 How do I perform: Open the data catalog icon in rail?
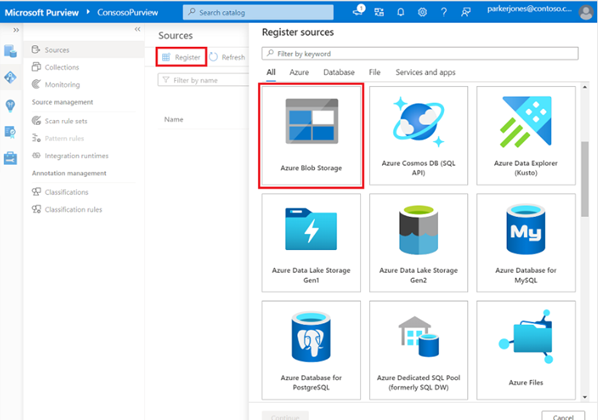coord(10,50)
